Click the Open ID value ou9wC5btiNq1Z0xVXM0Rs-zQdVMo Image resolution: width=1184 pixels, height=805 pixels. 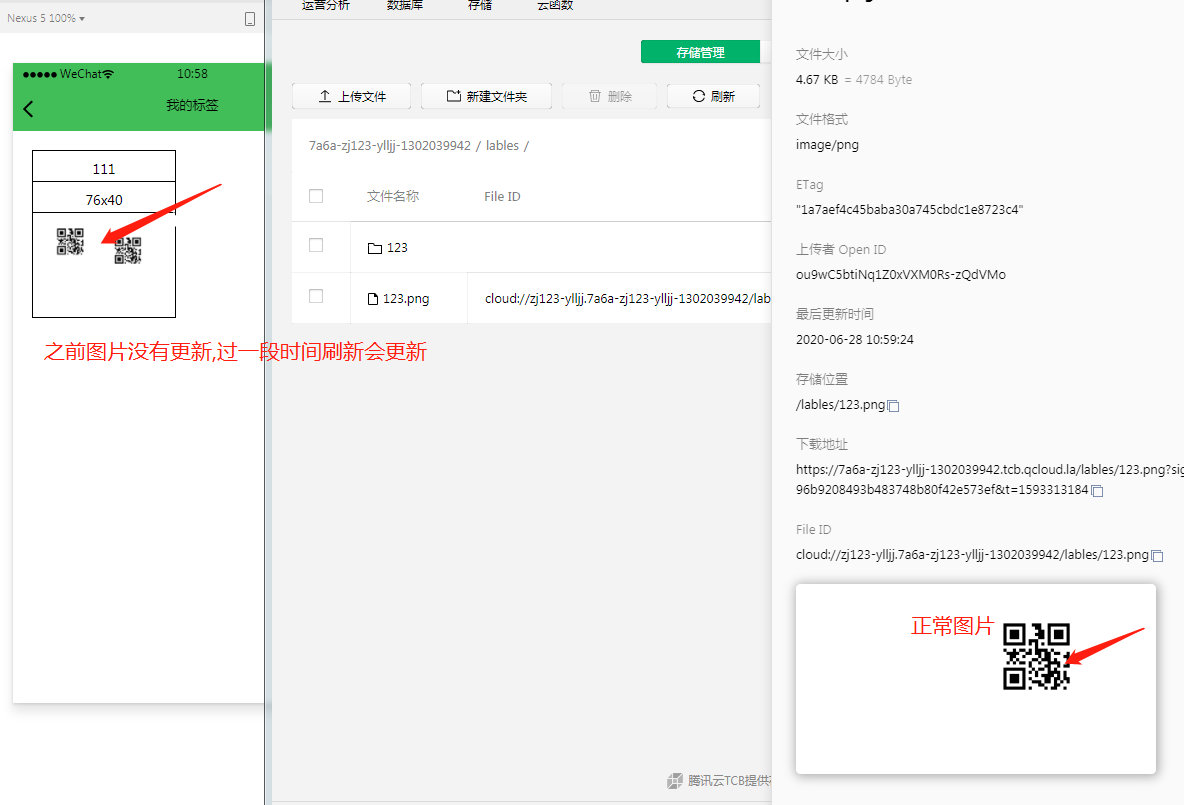pyautogui.click(x=901, y=274)
